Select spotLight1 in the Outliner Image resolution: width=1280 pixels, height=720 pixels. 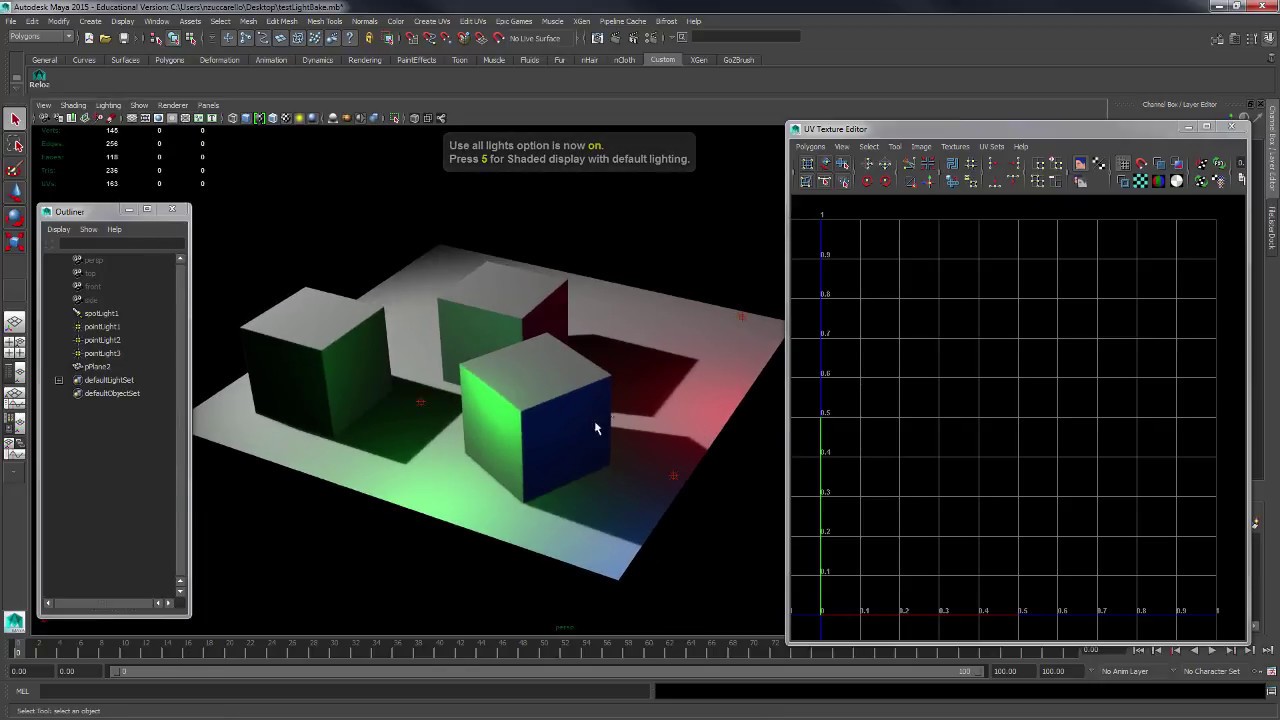pyautogui.click(x=101, y=313)
